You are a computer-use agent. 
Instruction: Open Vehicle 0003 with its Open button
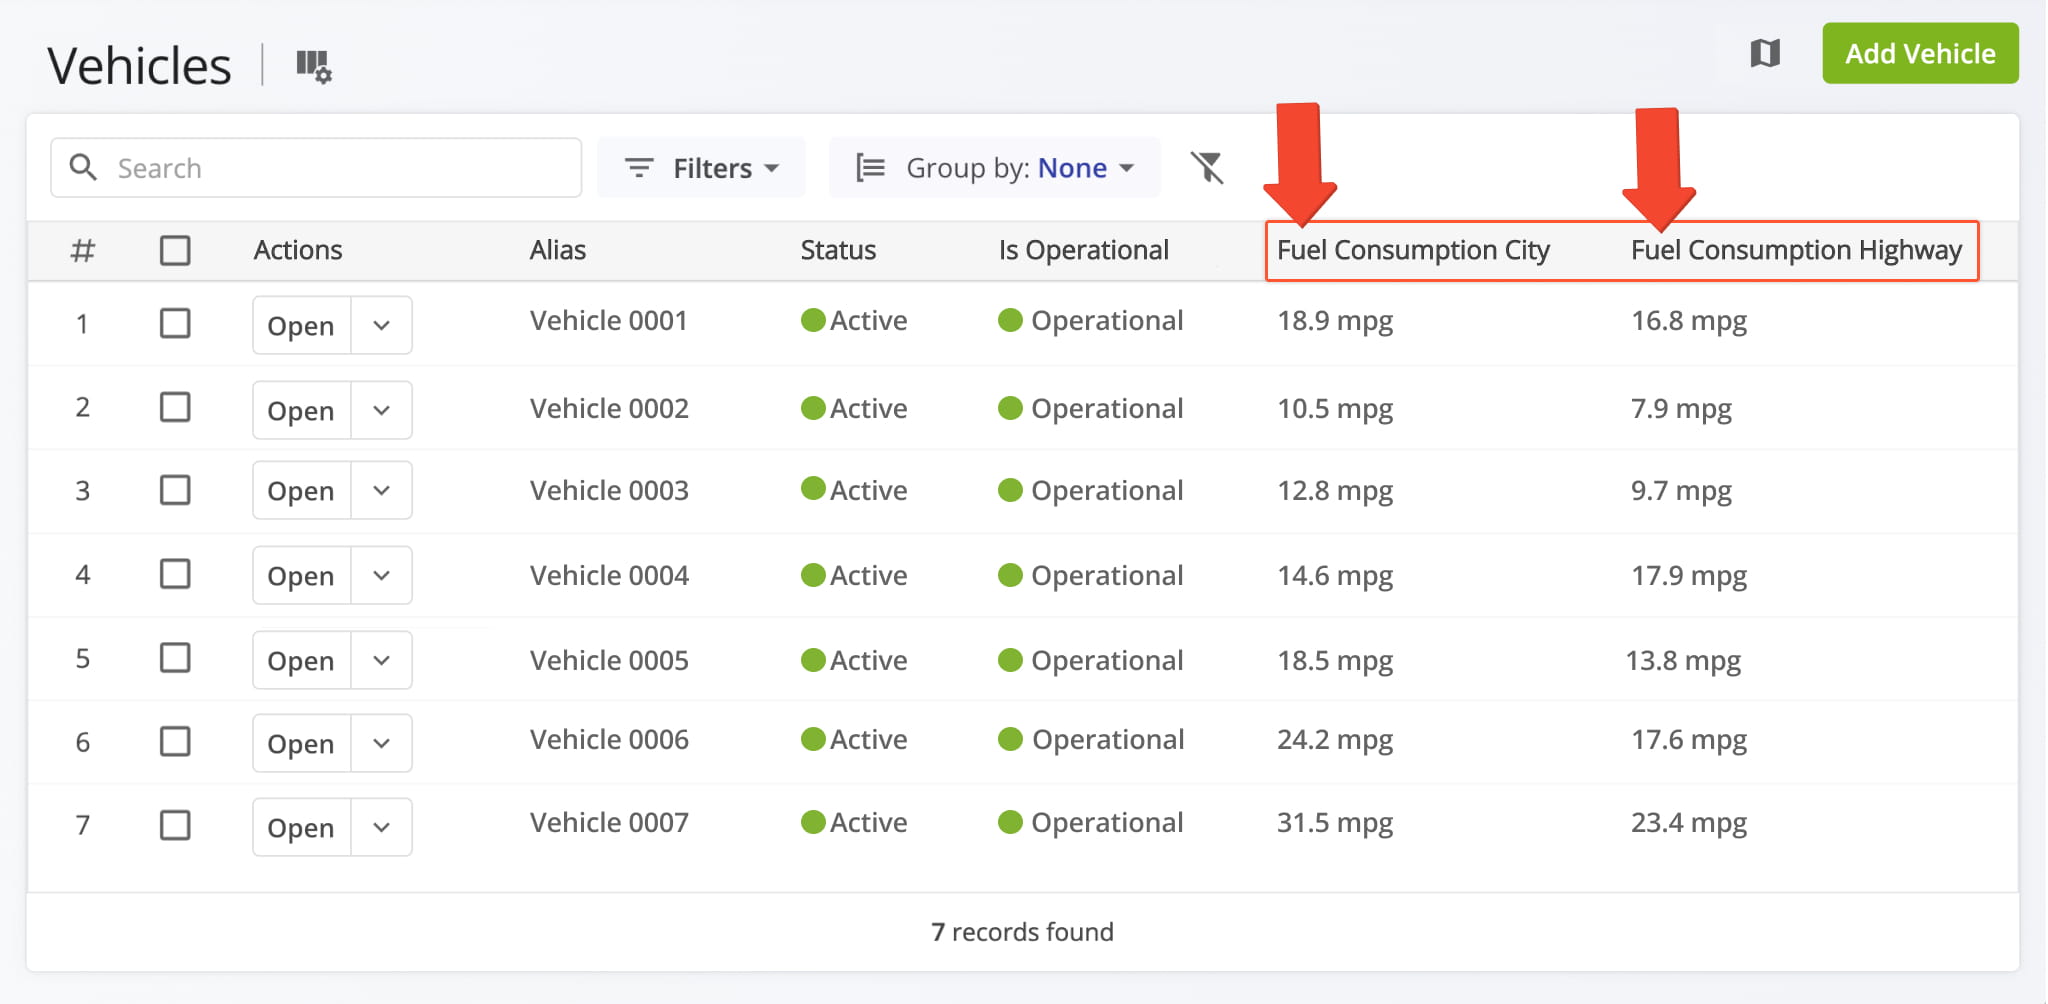(x=301, y=490)
